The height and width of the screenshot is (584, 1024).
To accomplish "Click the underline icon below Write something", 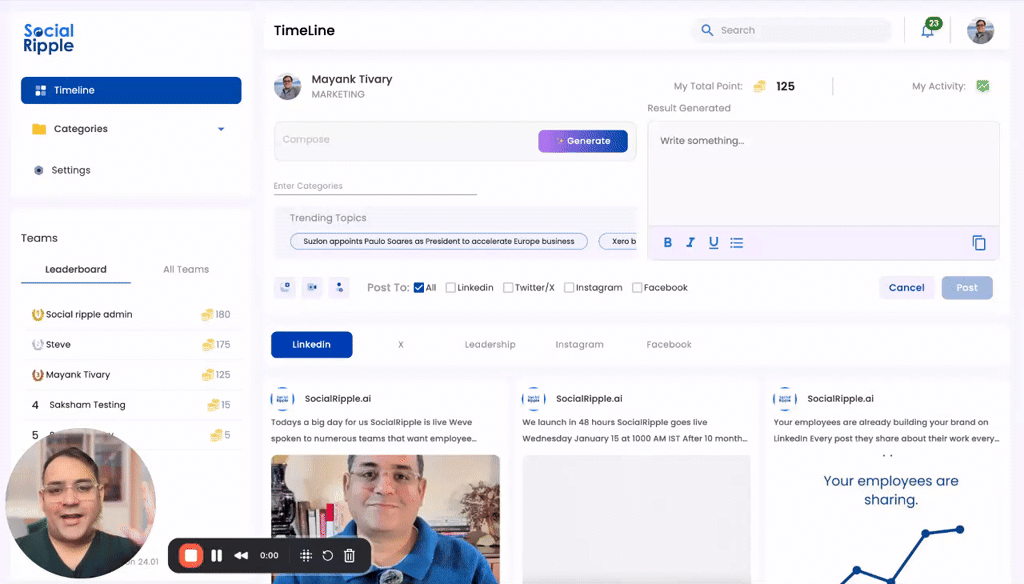I will pyautogui.click(x=713, y=242).
